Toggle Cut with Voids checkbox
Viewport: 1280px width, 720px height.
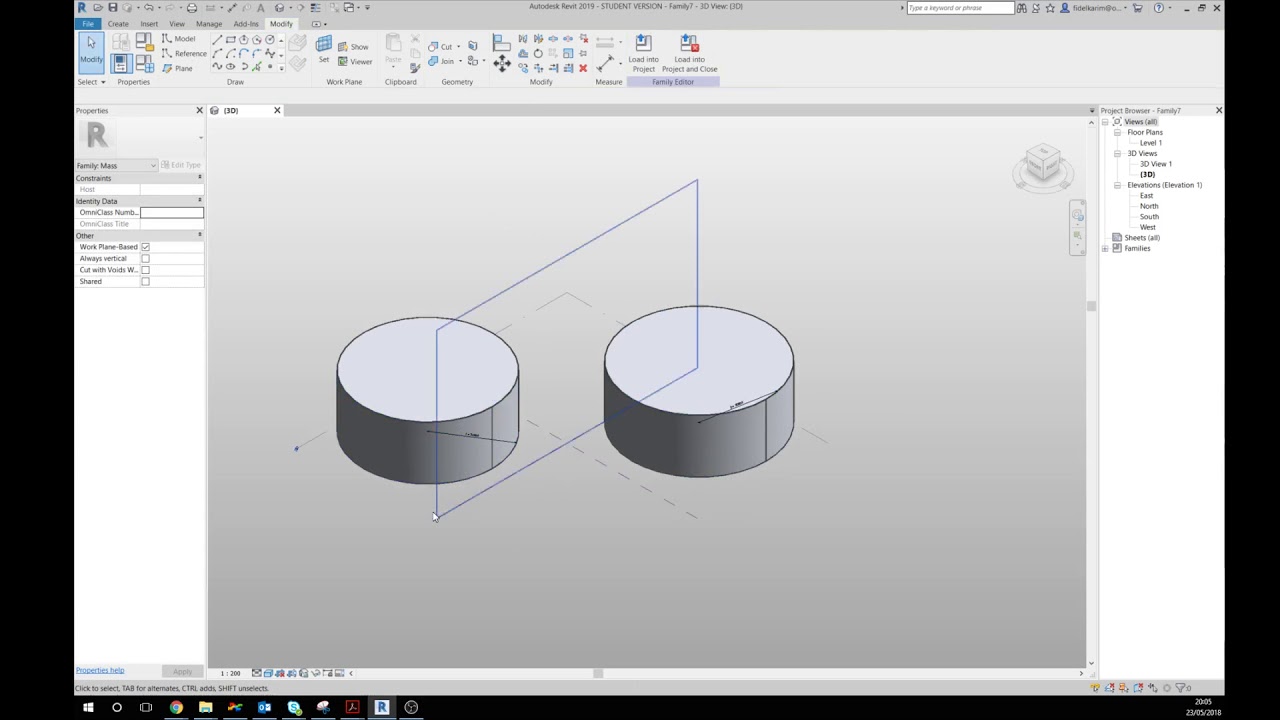pyautogui.click(x=145, y=270)
